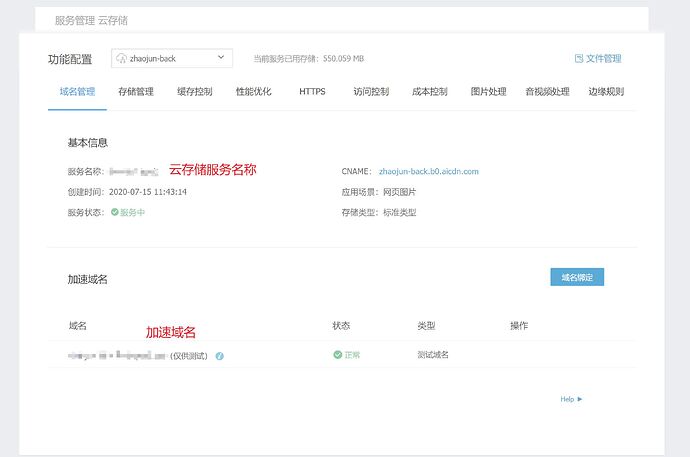Click the (仅供测试) label in domain row

[x=189, y=356]
